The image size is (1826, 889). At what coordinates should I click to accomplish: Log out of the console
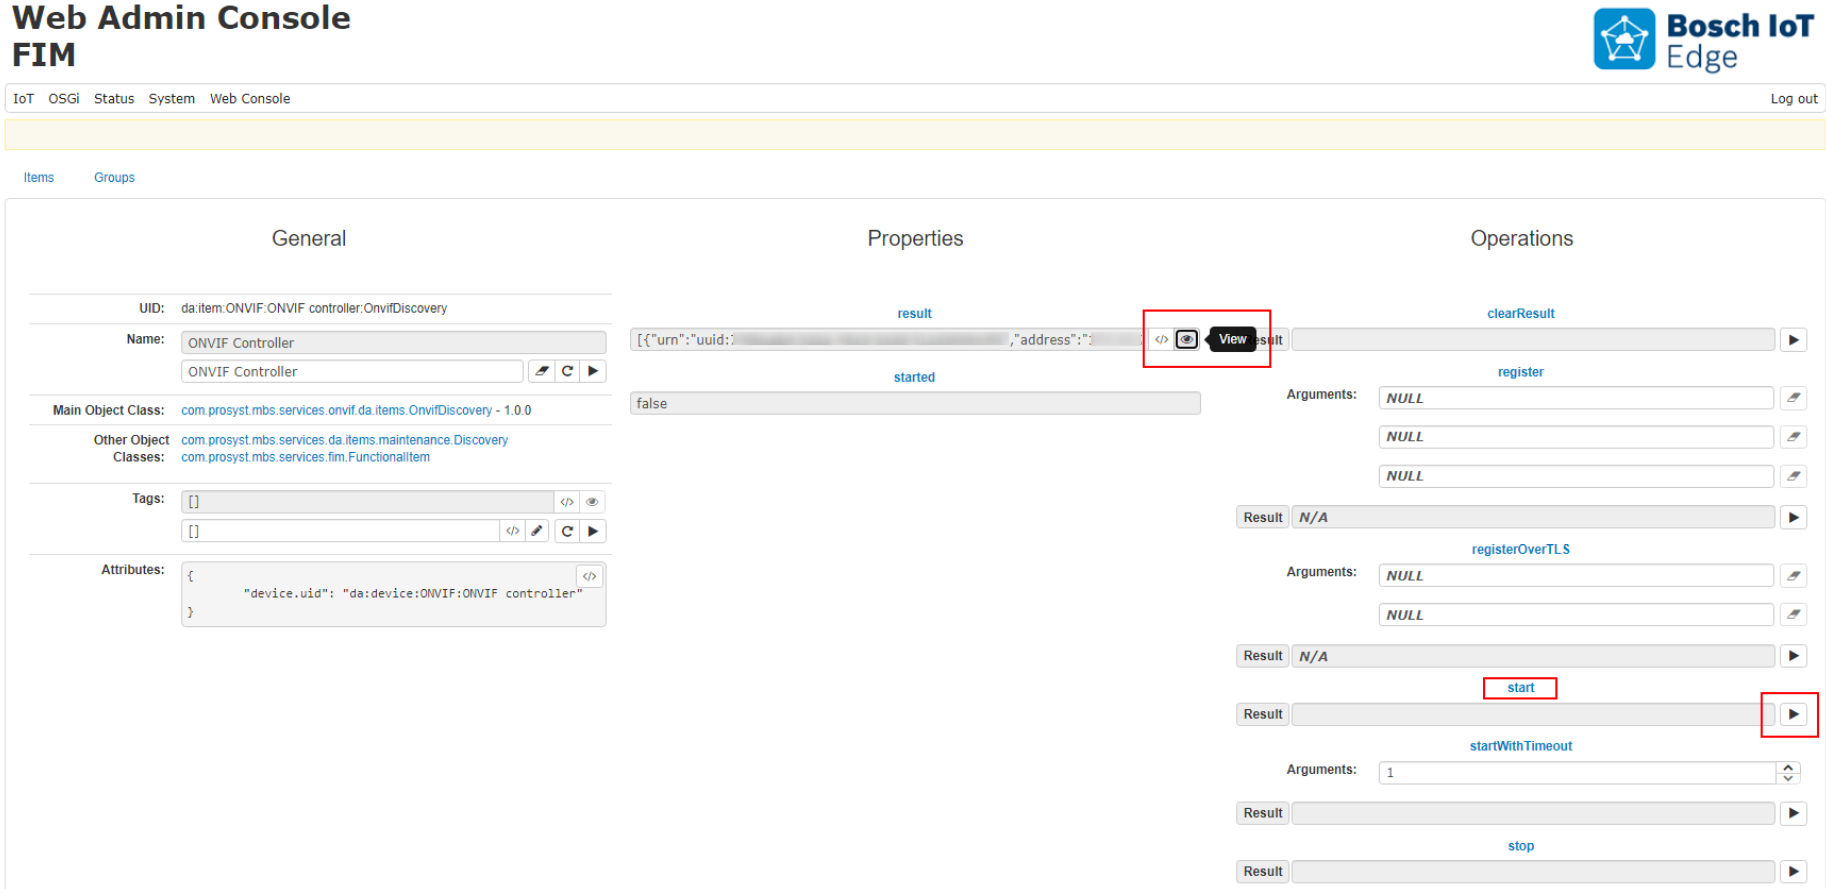pyautogui.click(x=1794, y=98)
